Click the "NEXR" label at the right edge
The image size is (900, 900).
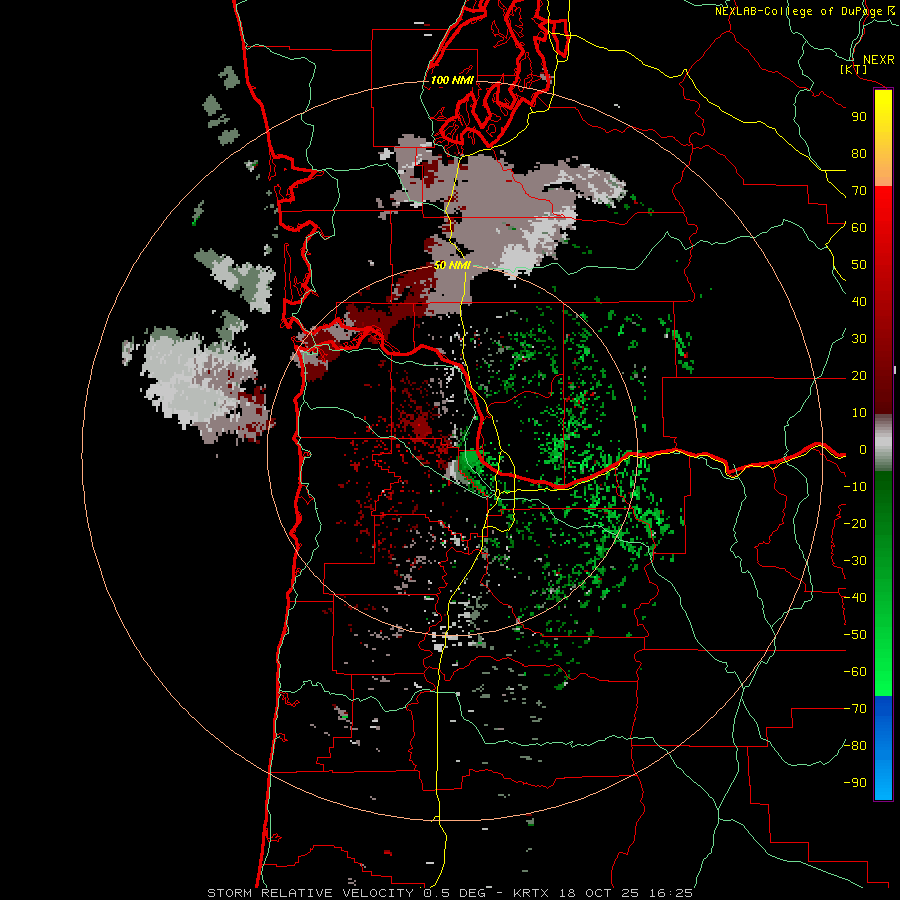[x=879, y=60]
